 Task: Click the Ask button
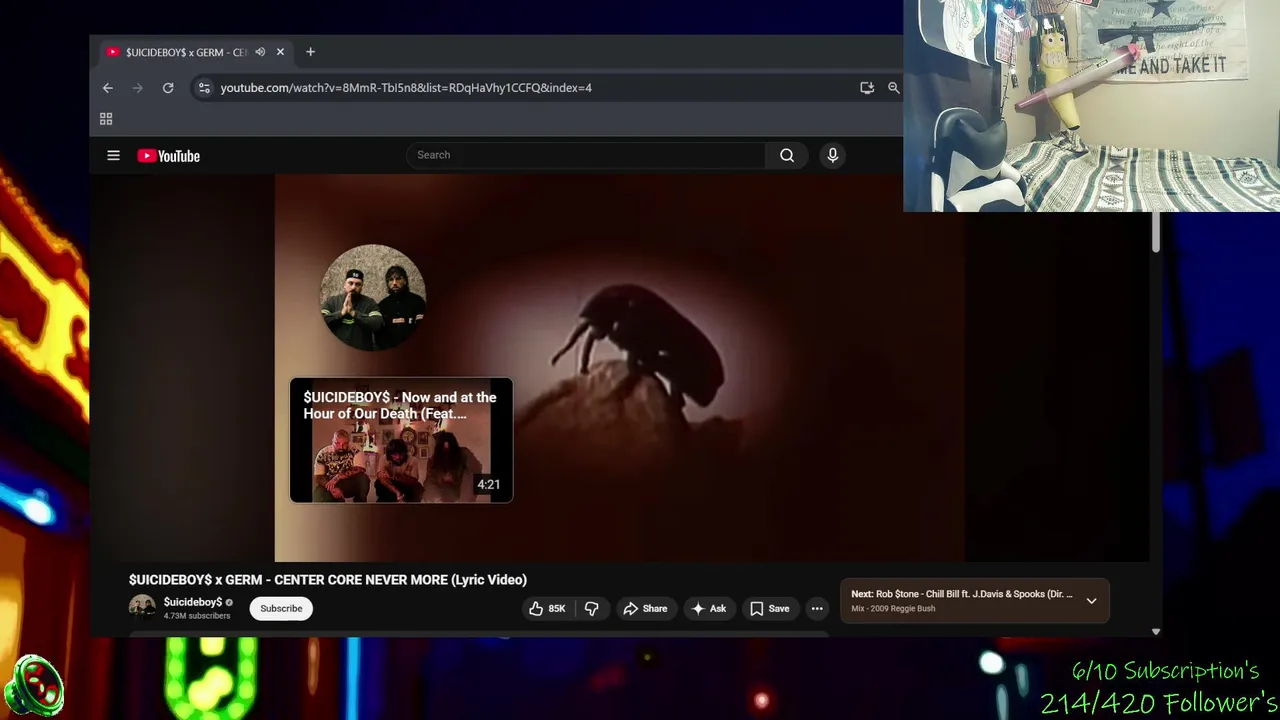pos(709,608)
